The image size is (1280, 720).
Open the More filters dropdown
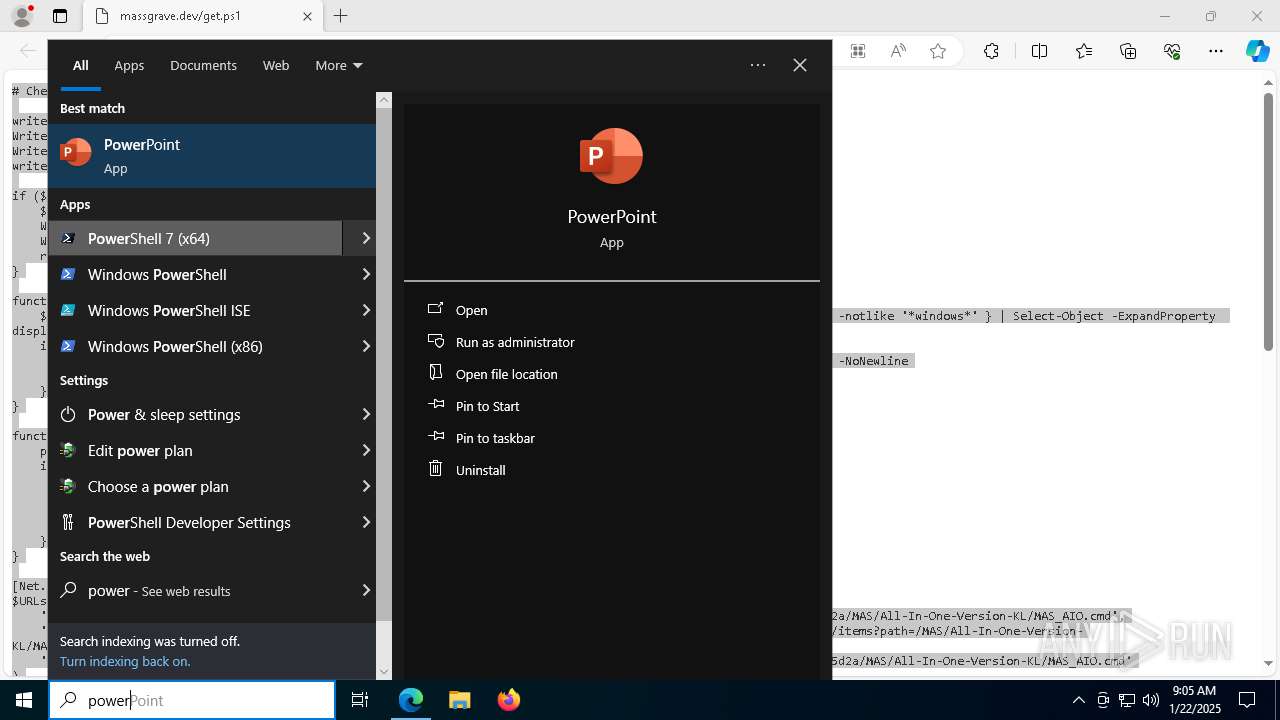339,65
